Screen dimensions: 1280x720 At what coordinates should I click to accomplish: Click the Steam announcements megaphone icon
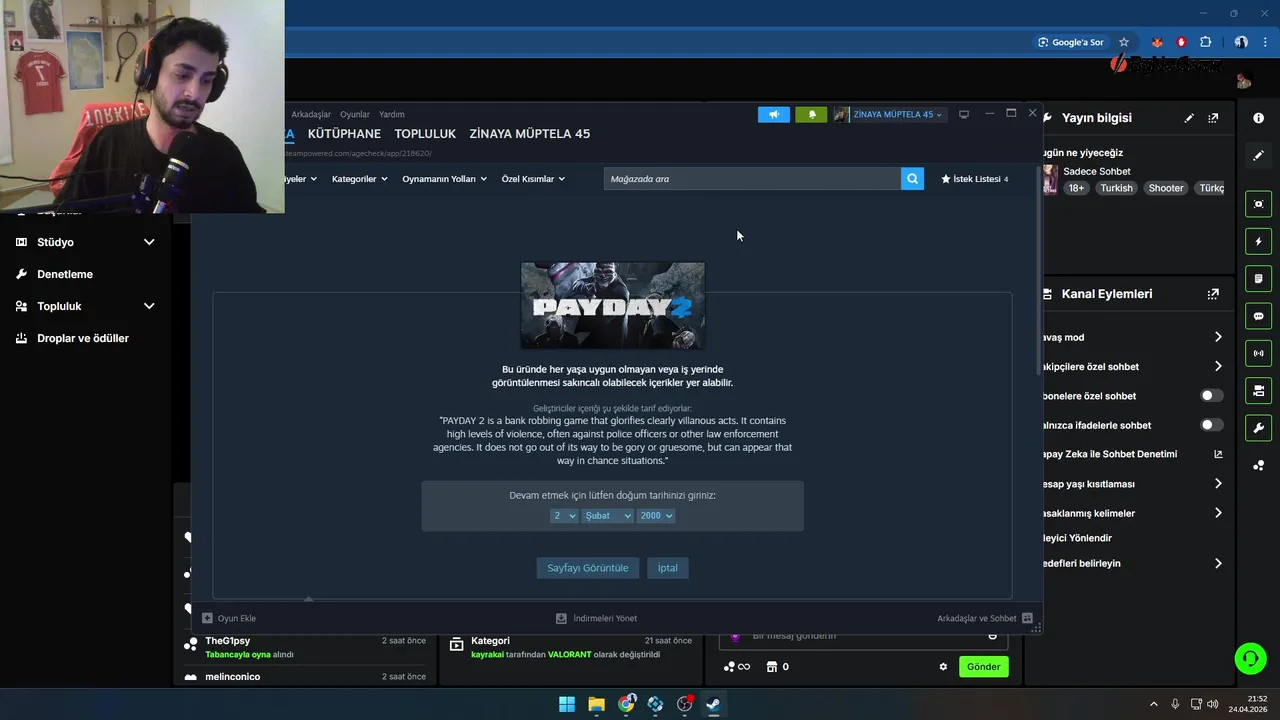[x=774, y=114]
